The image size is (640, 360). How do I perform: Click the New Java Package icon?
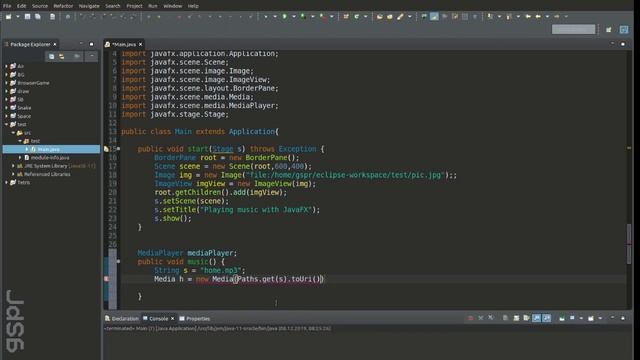[346, 16]
